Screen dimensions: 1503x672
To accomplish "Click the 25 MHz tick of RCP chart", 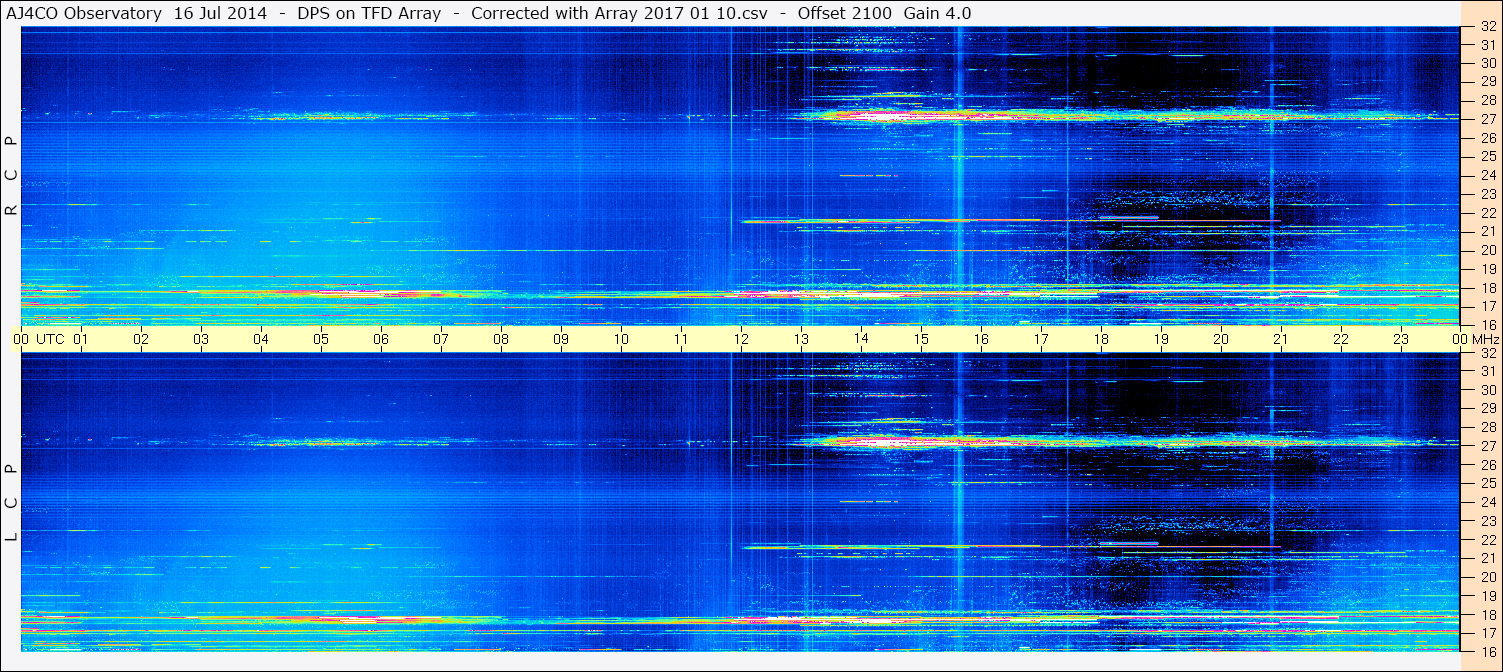I will pos(1488,157).
